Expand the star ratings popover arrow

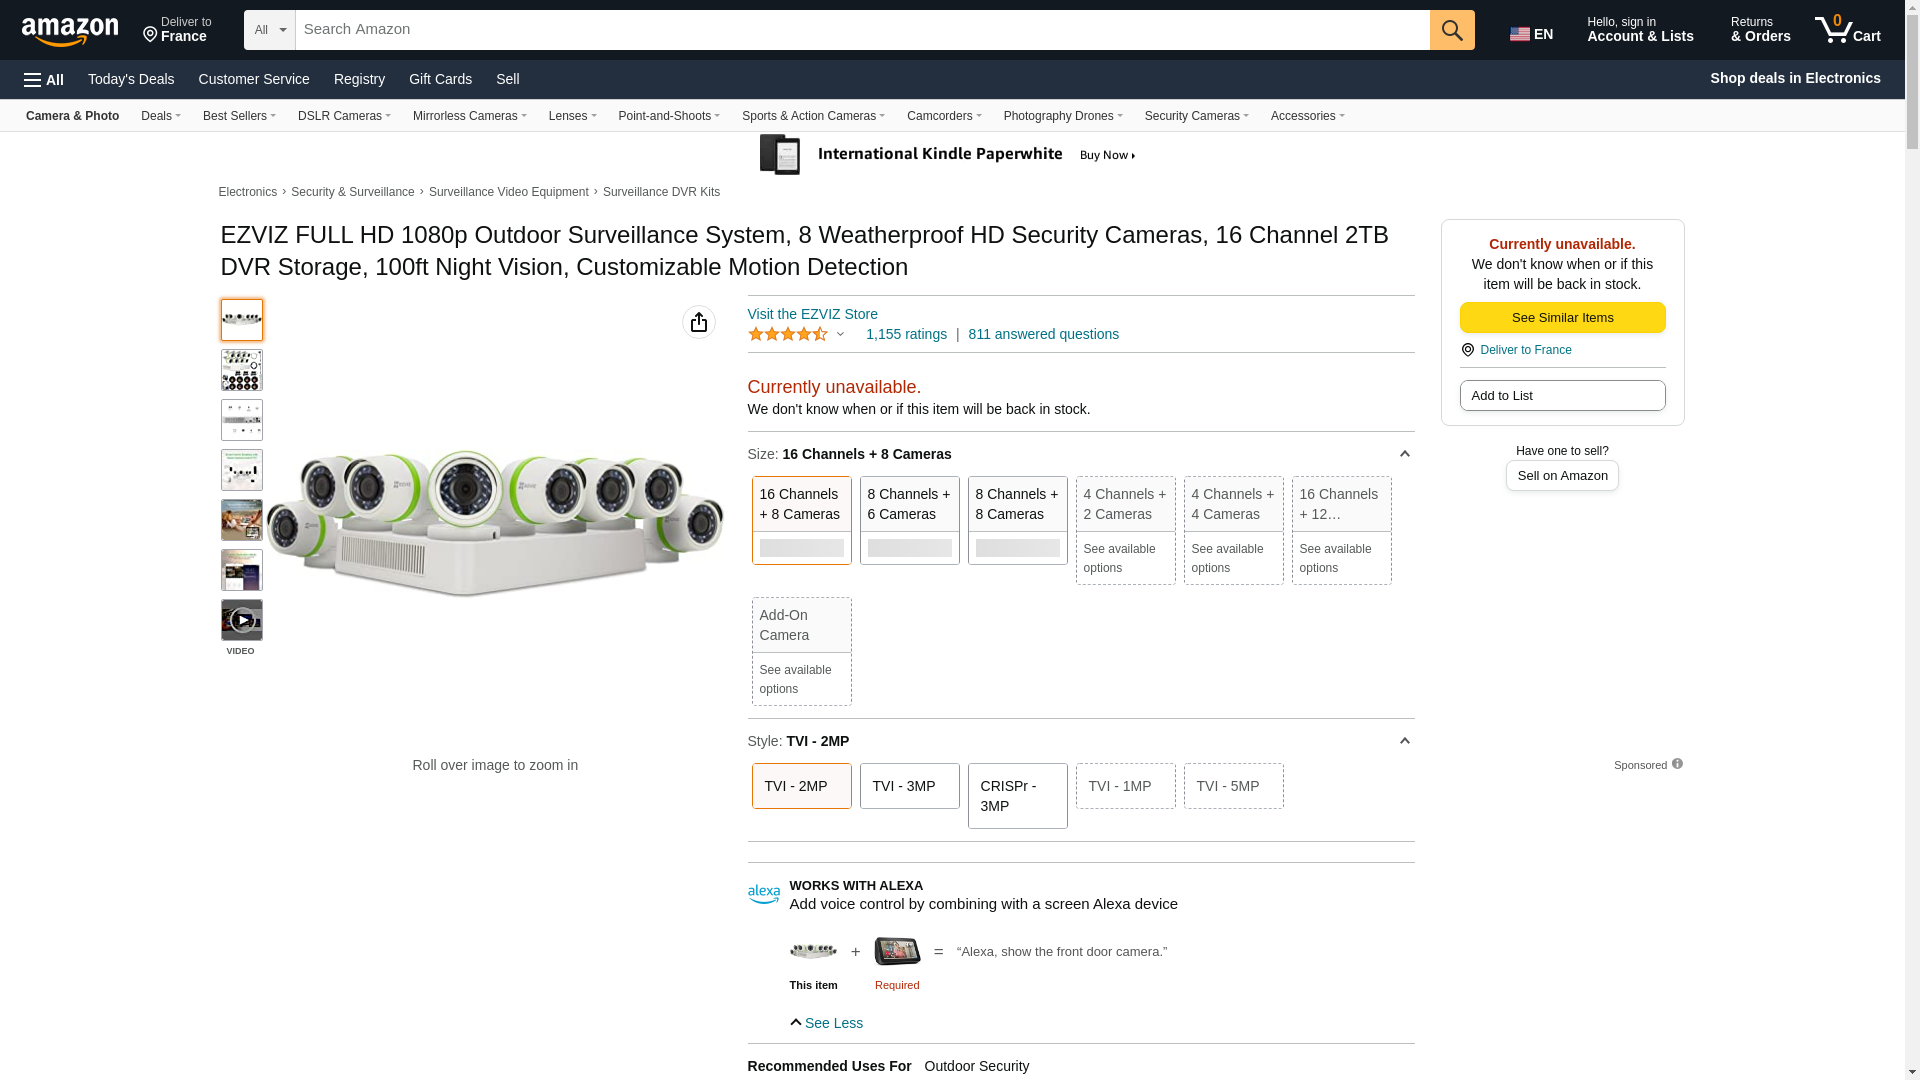tap(840, 335)
